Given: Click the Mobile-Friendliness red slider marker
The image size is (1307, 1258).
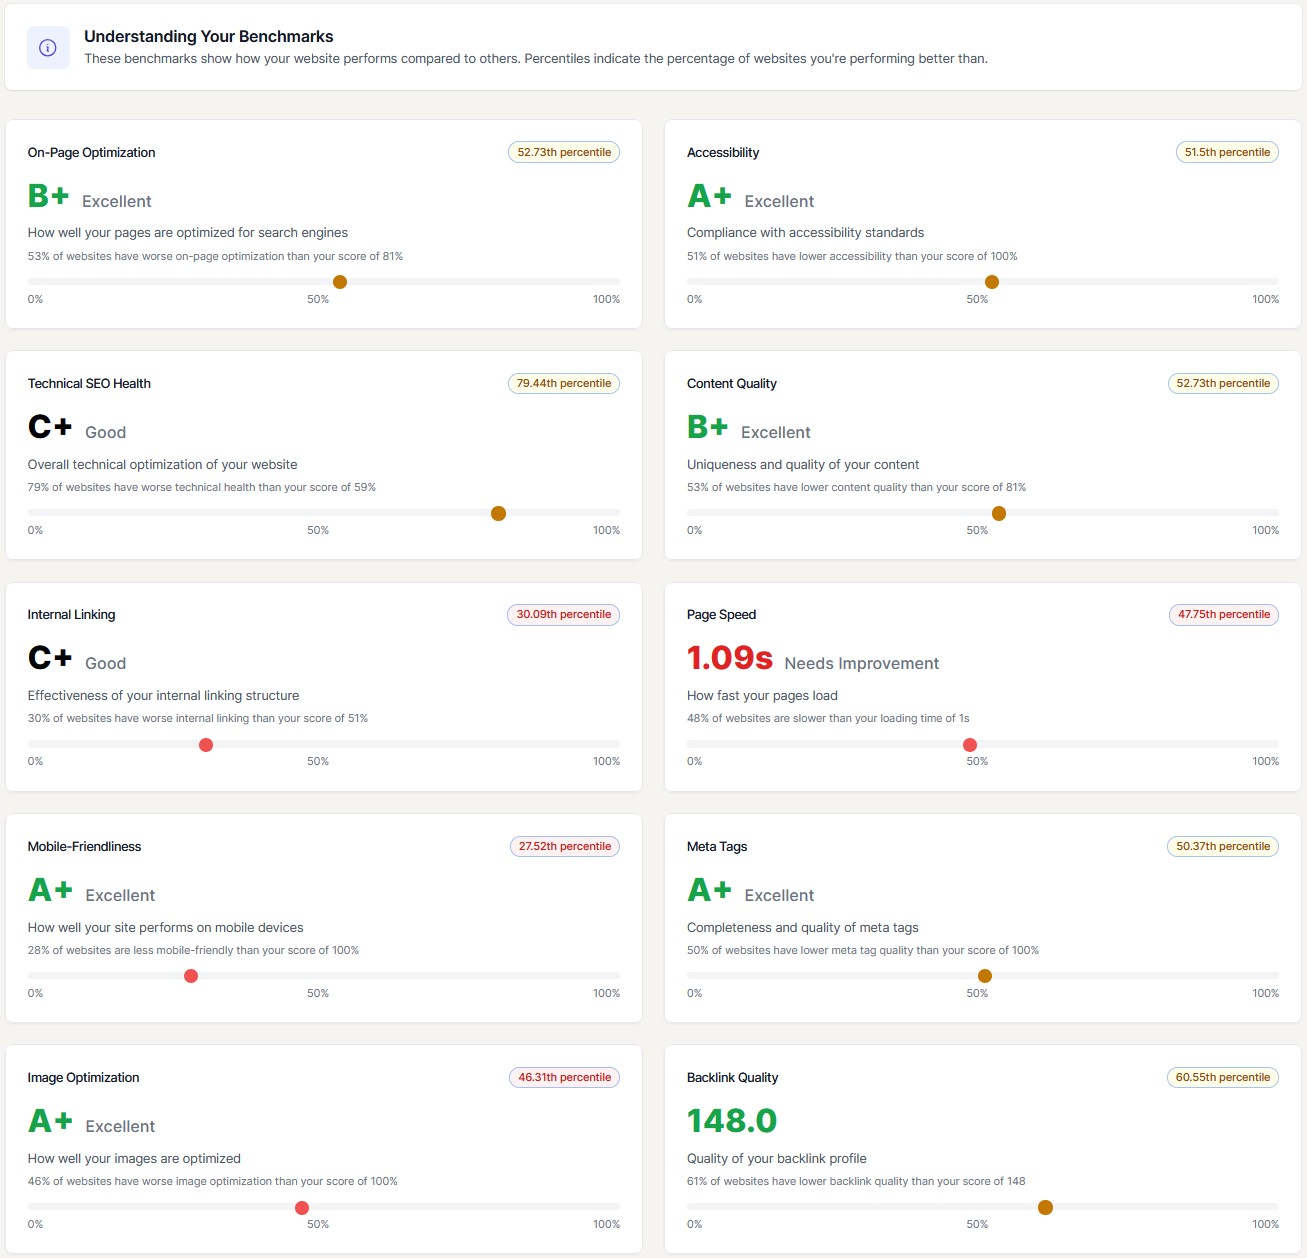Looking at the screenshot, I should pos(191,976).
